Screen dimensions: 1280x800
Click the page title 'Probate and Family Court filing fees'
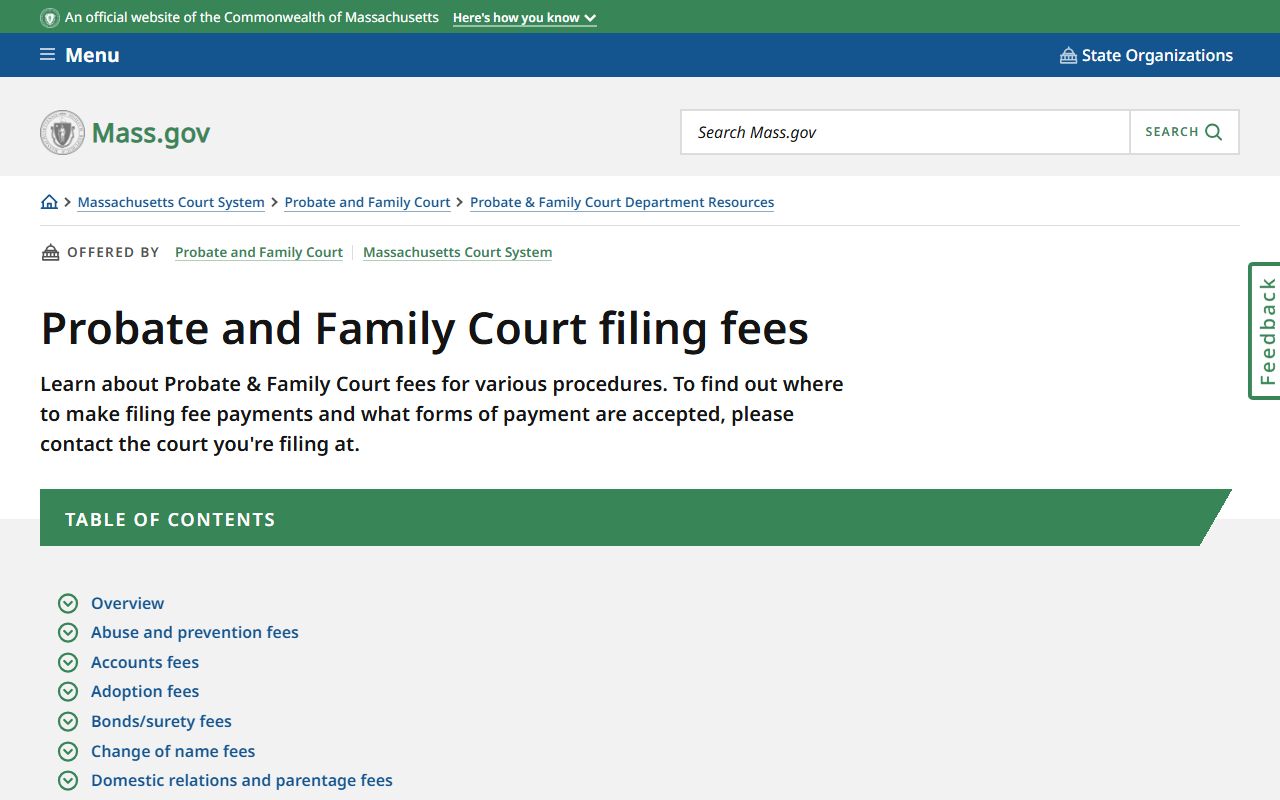[424, 328]
